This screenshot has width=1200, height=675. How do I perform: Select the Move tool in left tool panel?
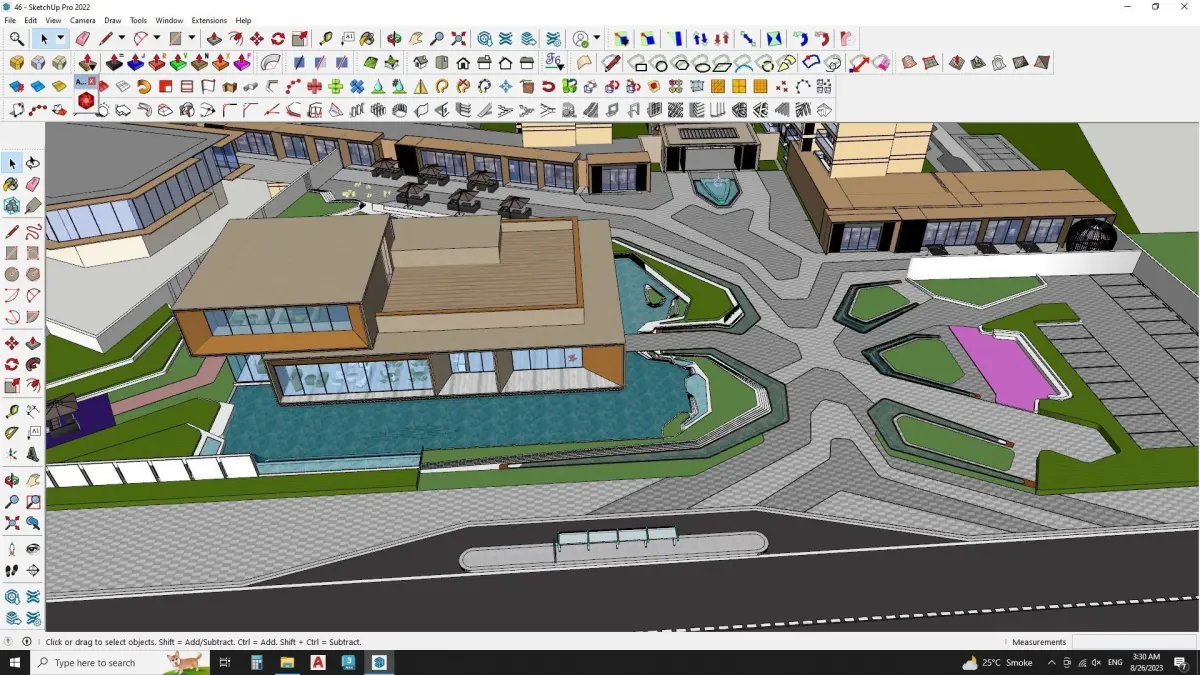pos(12,344)
